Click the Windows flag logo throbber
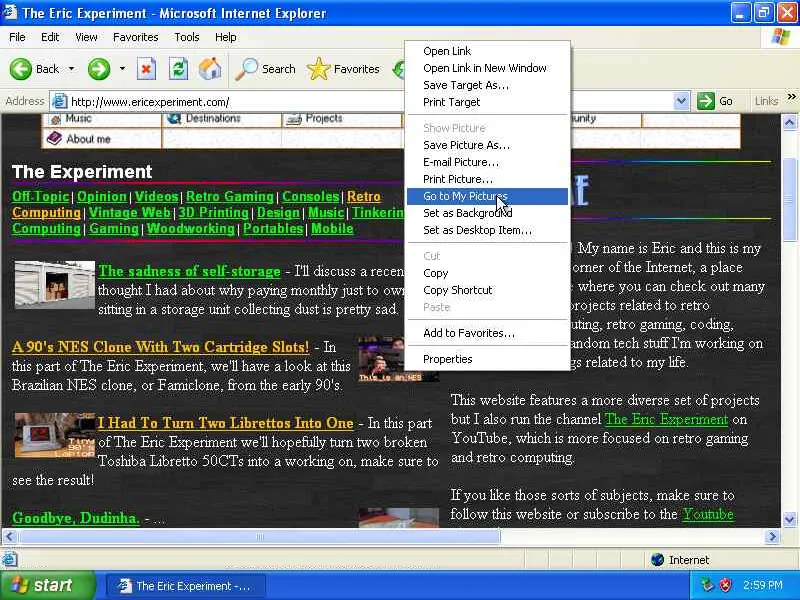This screenshot has width=800, height=600. click(x=781, y=37)
